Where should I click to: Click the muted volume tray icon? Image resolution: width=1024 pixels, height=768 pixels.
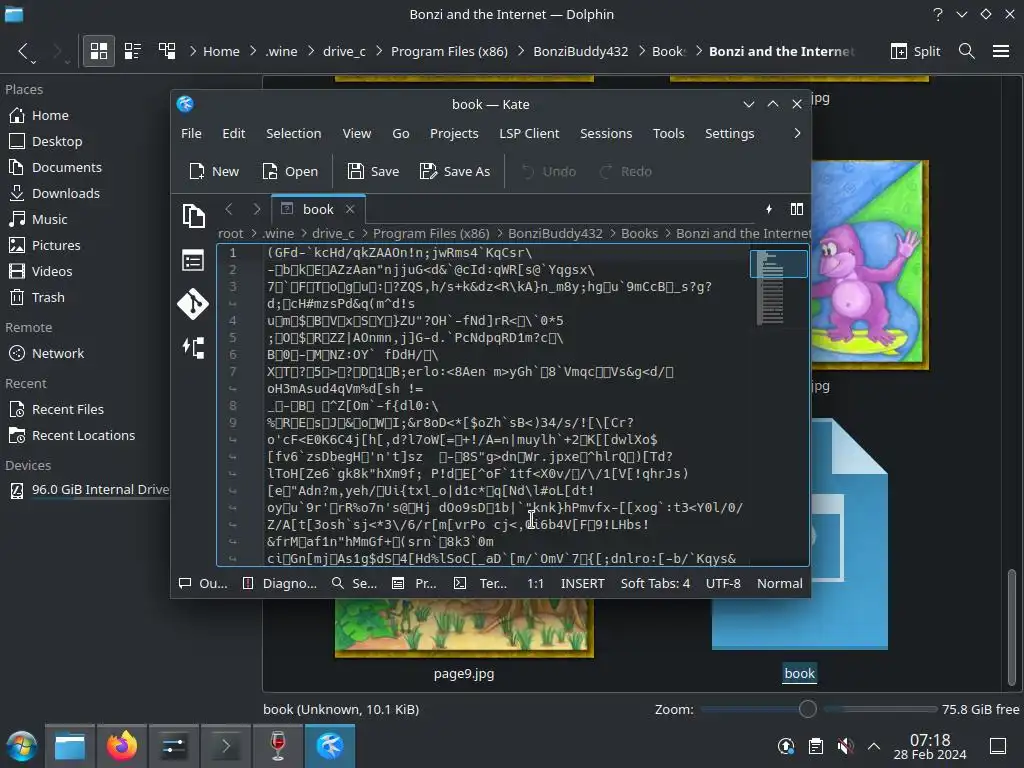pyautogui.click(x=845, y=746)
